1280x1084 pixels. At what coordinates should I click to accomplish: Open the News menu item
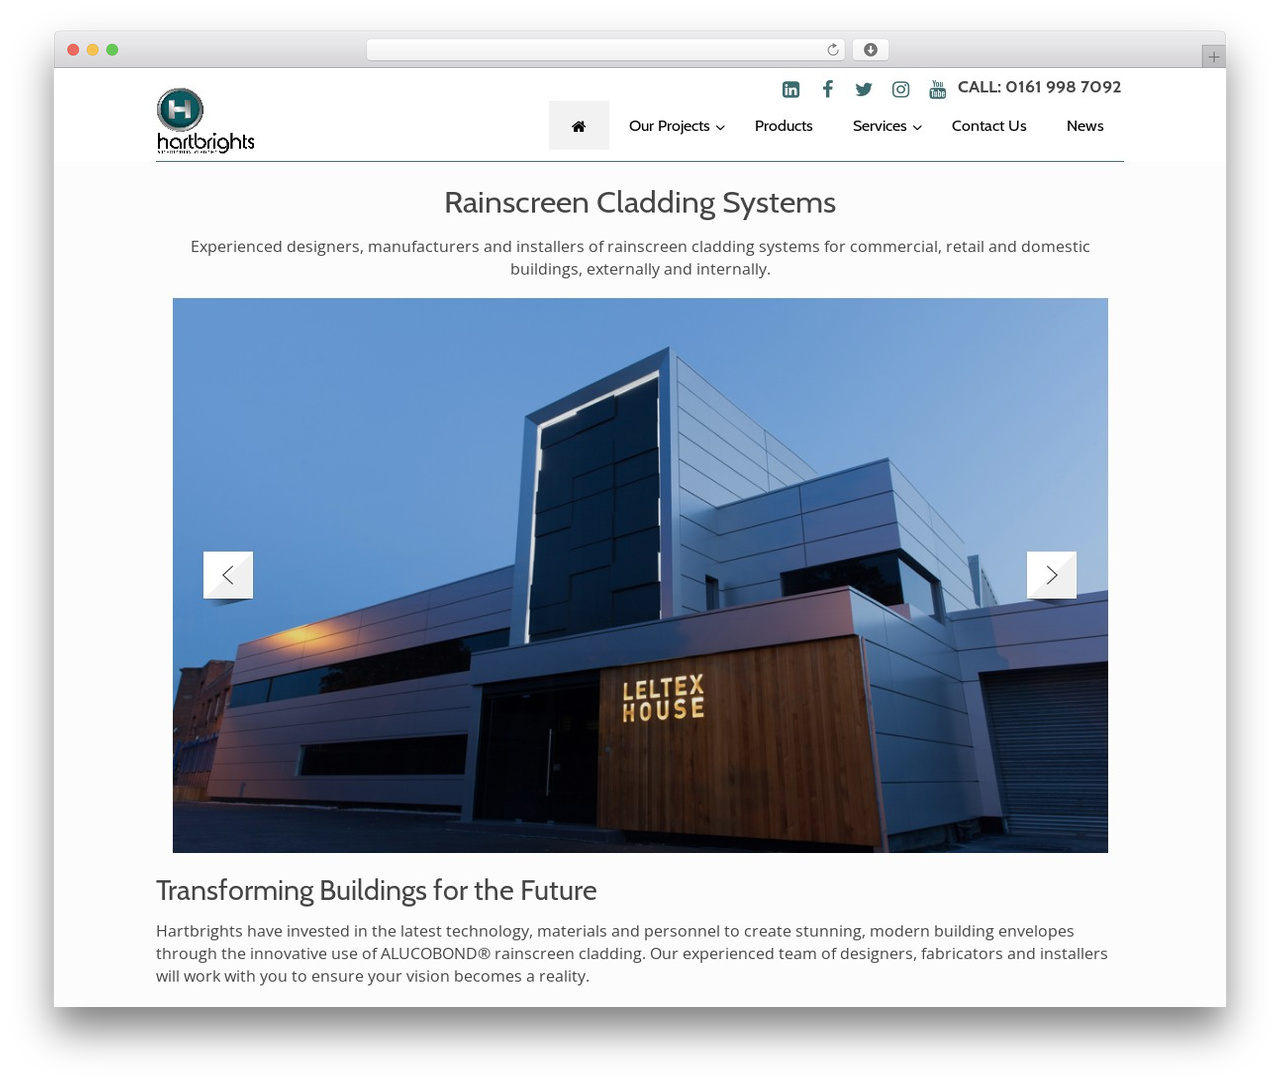(1085, 126)
